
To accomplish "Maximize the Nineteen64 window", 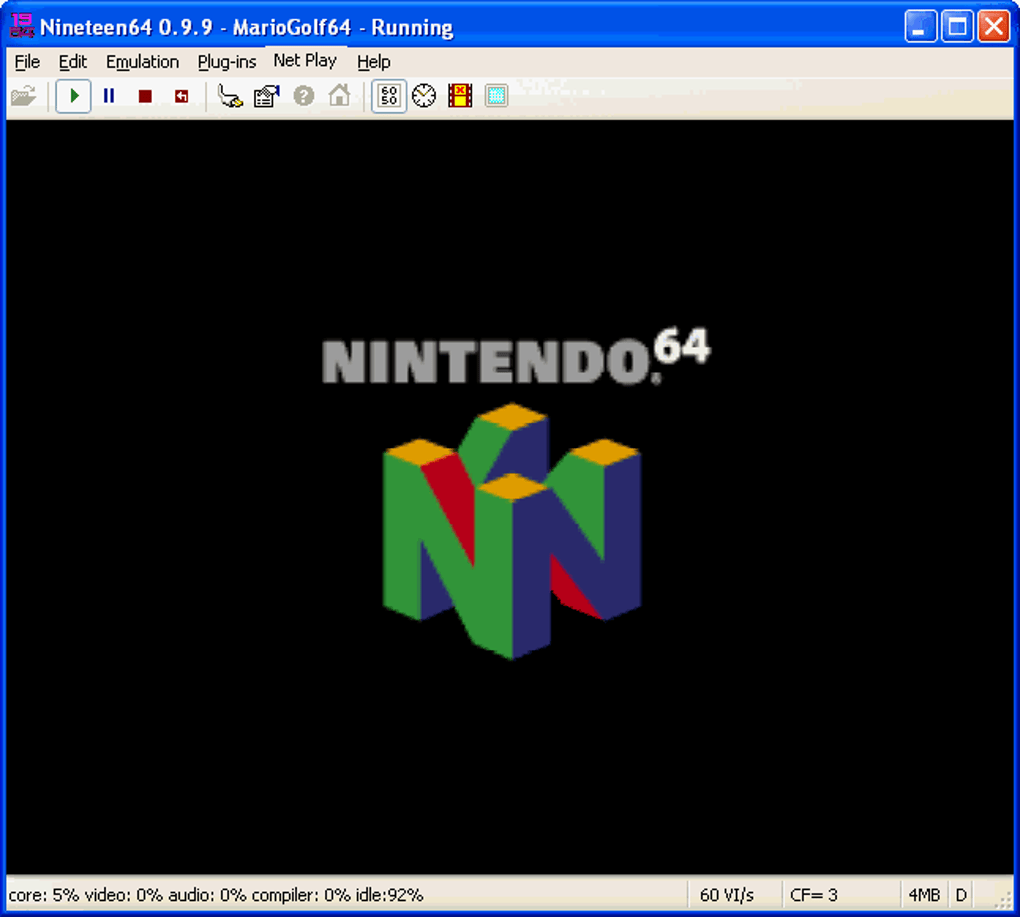I will click(x=958, y=27).
